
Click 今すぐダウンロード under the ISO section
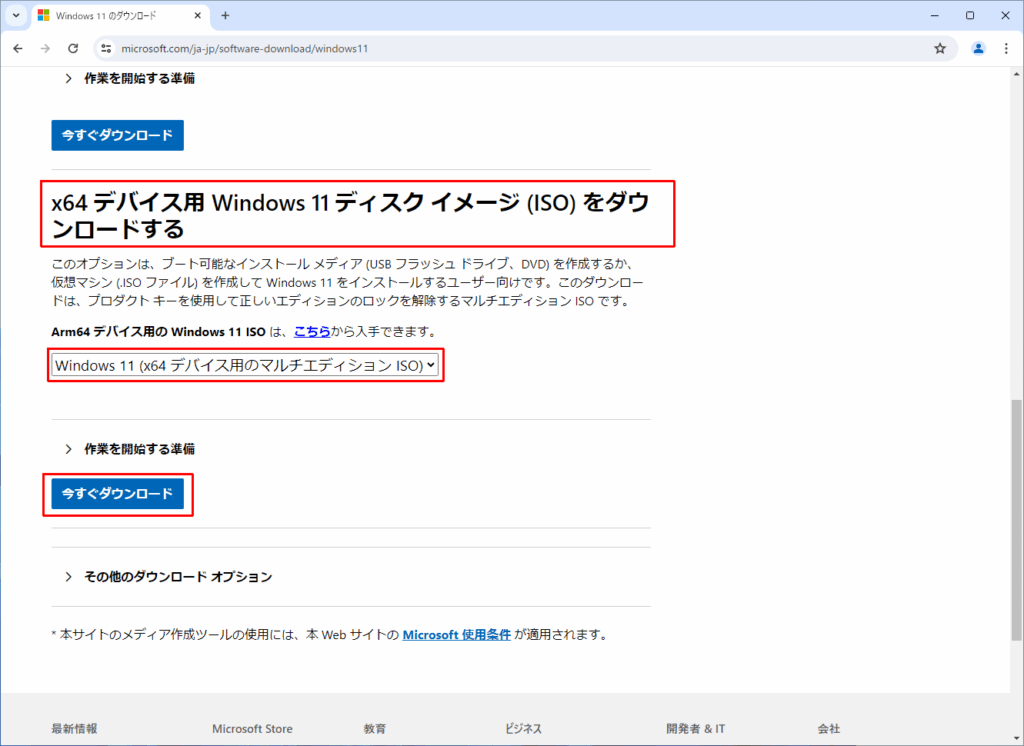118,493
